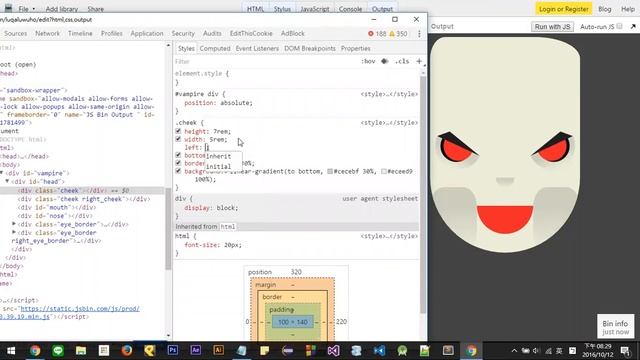Open the #eceed9 color swatch

click(384, 171)
